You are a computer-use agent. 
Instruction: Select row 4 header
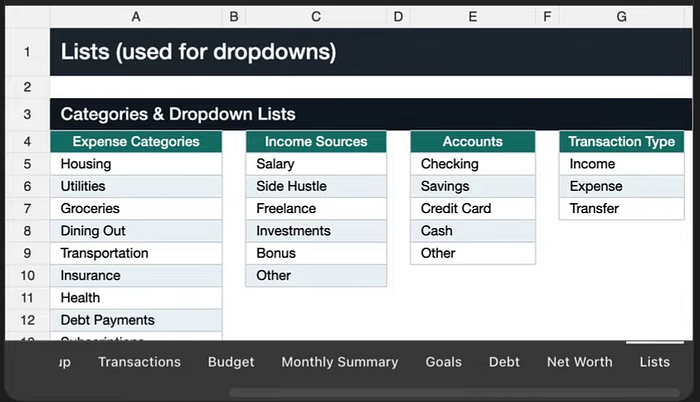[x=27, y=142]
